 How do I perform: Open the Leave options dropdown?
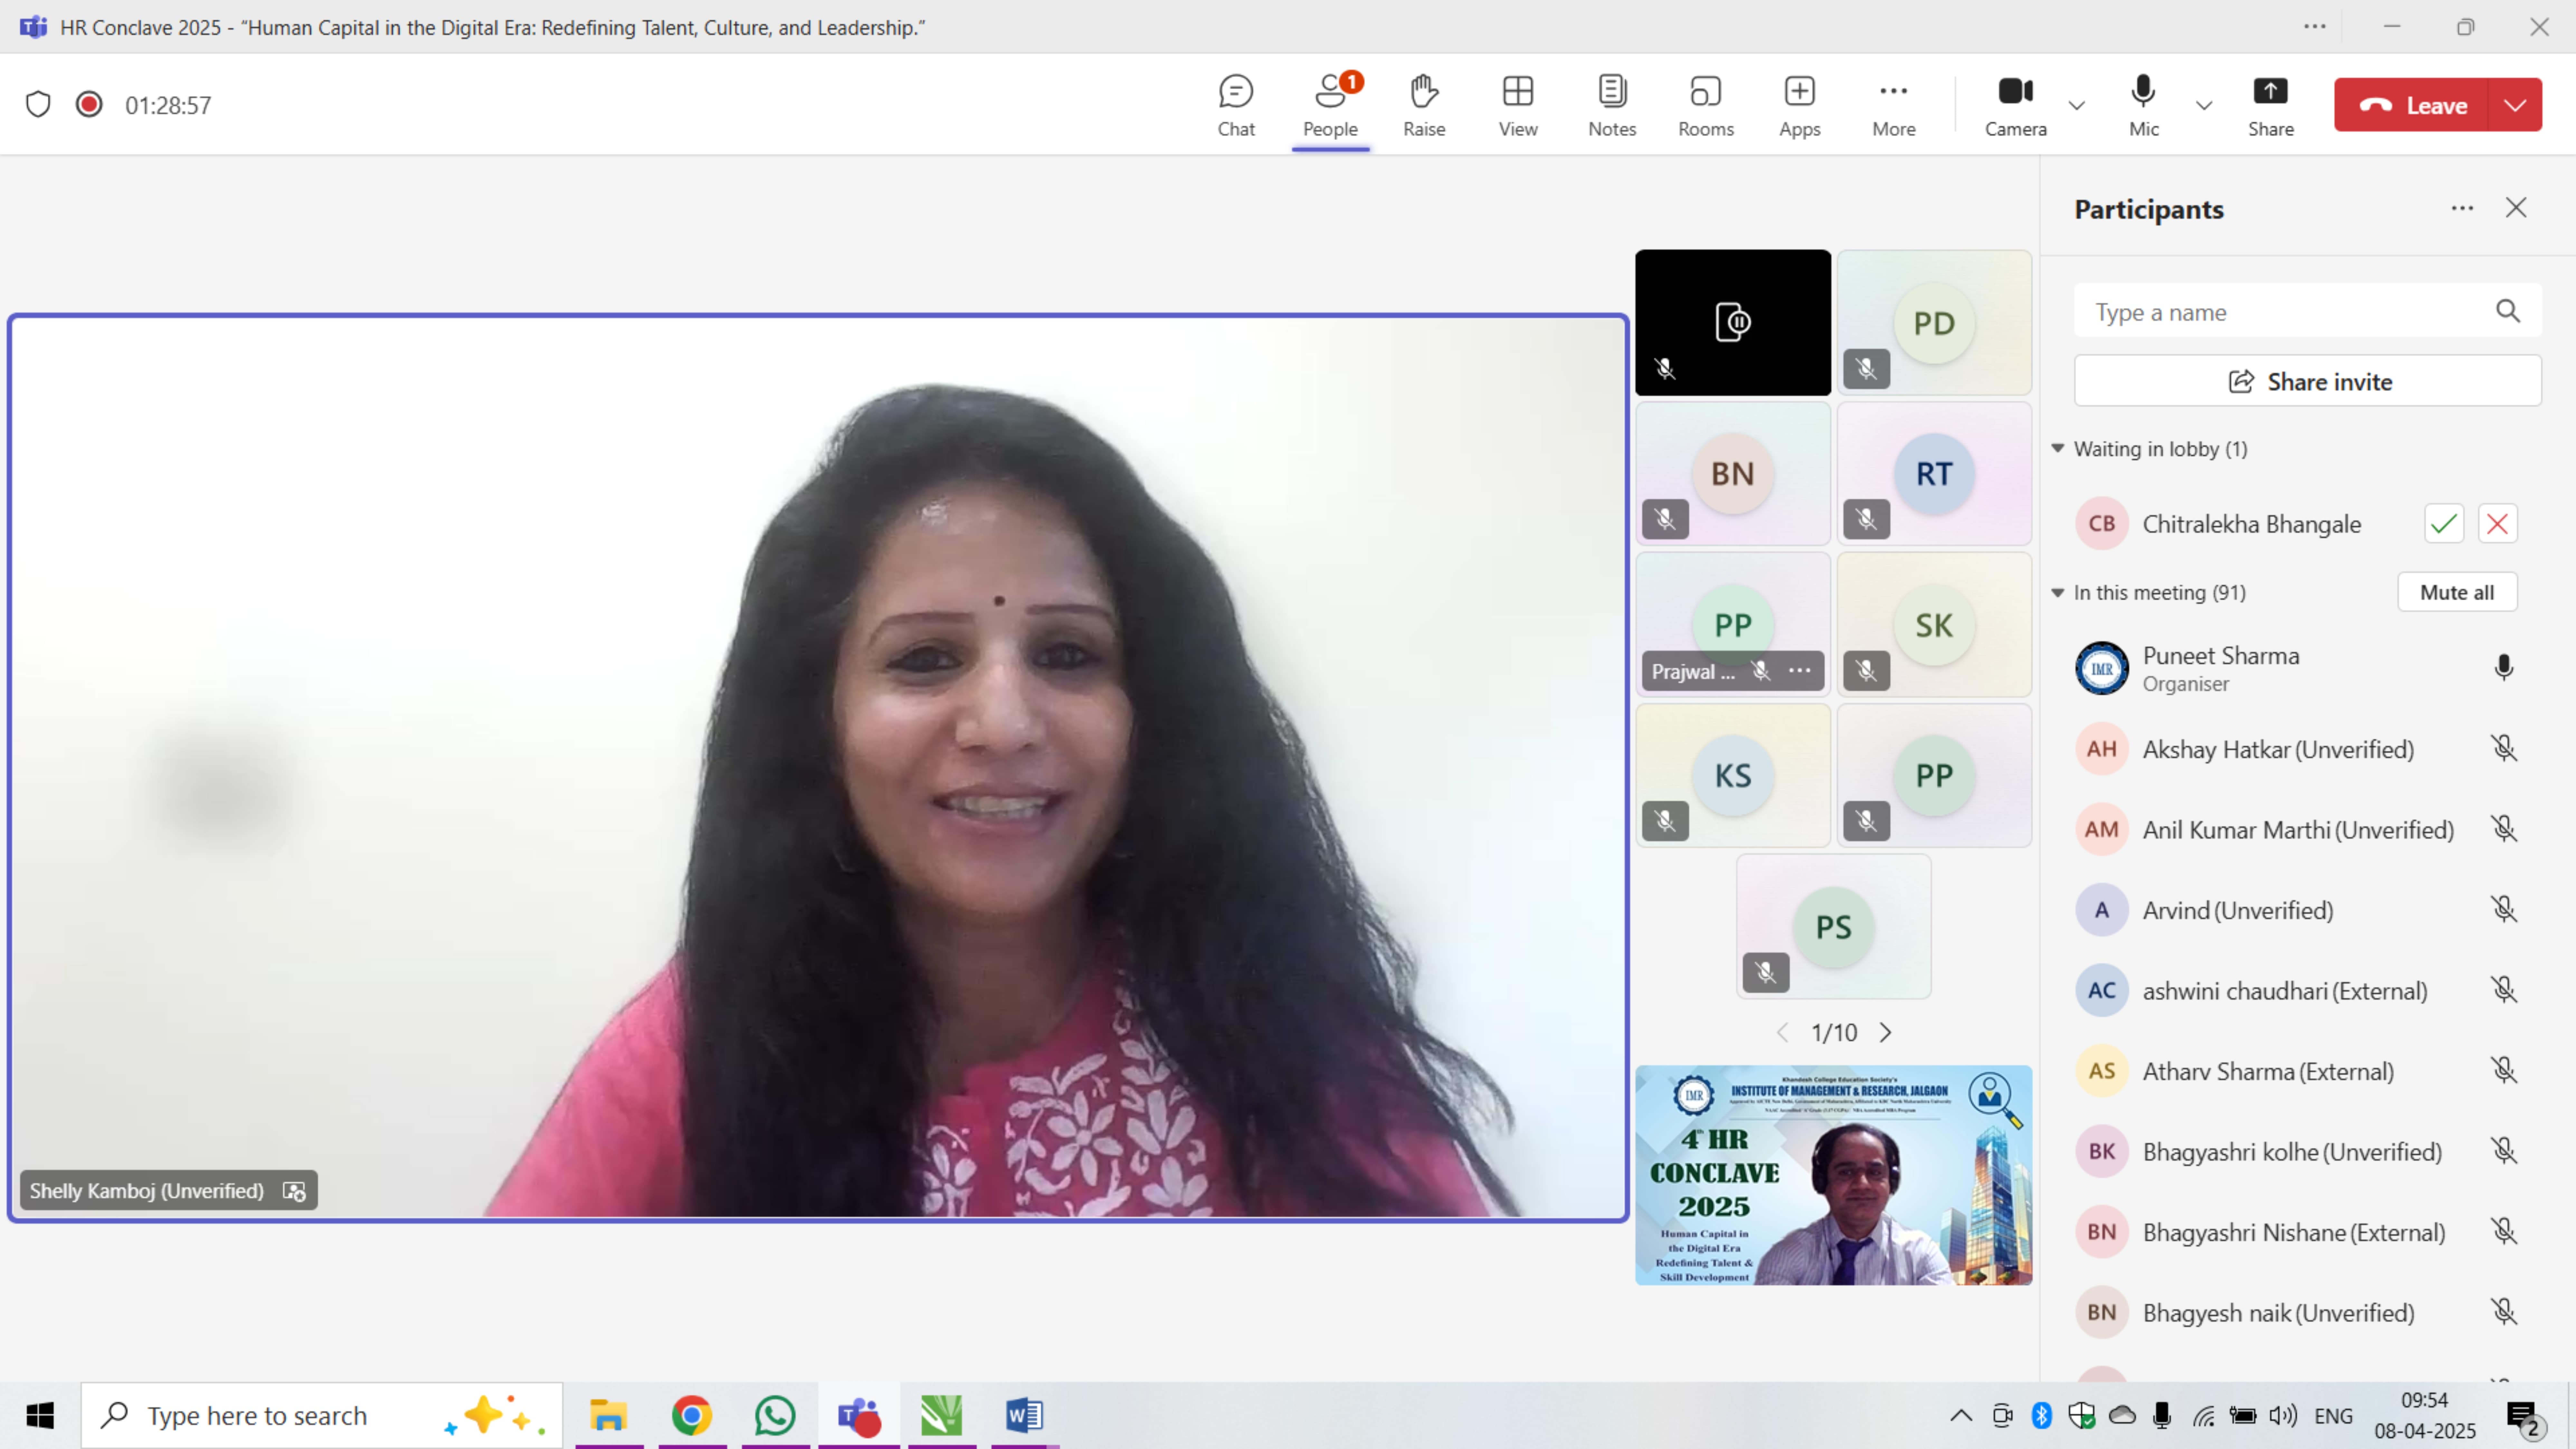(x=2515, y=105)
